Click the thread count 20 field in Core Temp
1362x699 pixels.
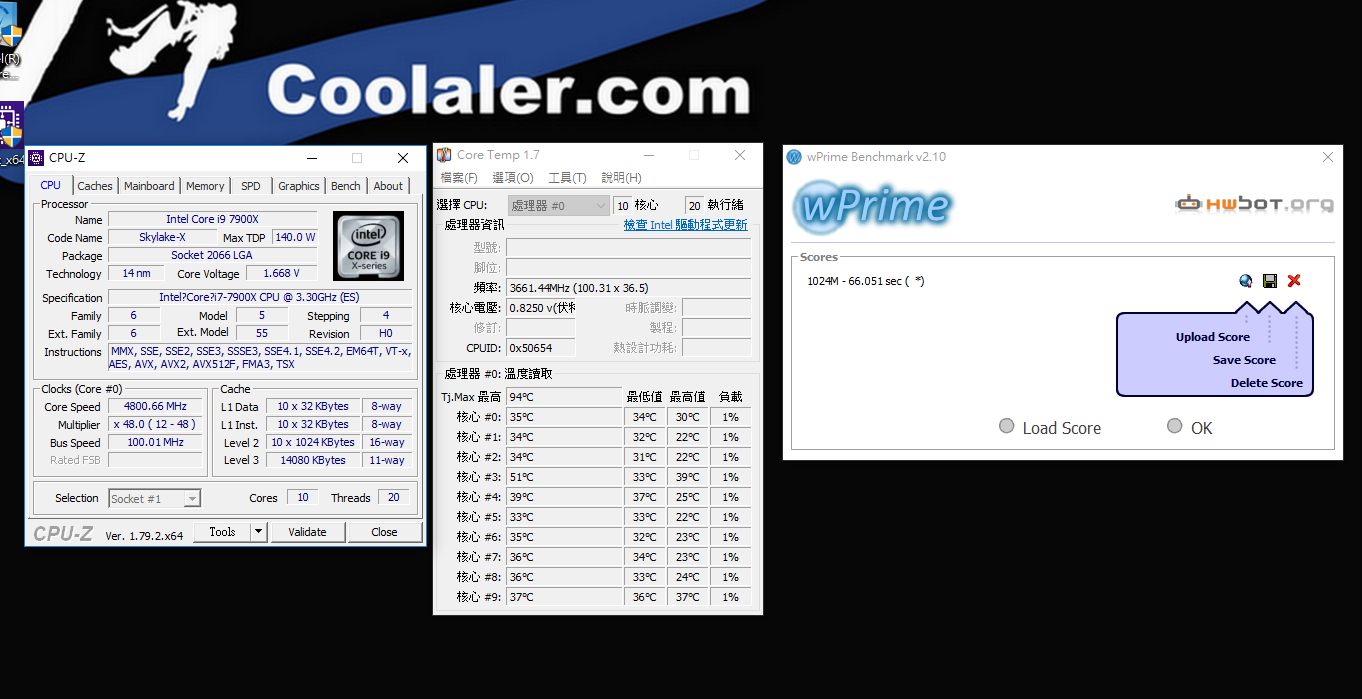pos(694,206)
